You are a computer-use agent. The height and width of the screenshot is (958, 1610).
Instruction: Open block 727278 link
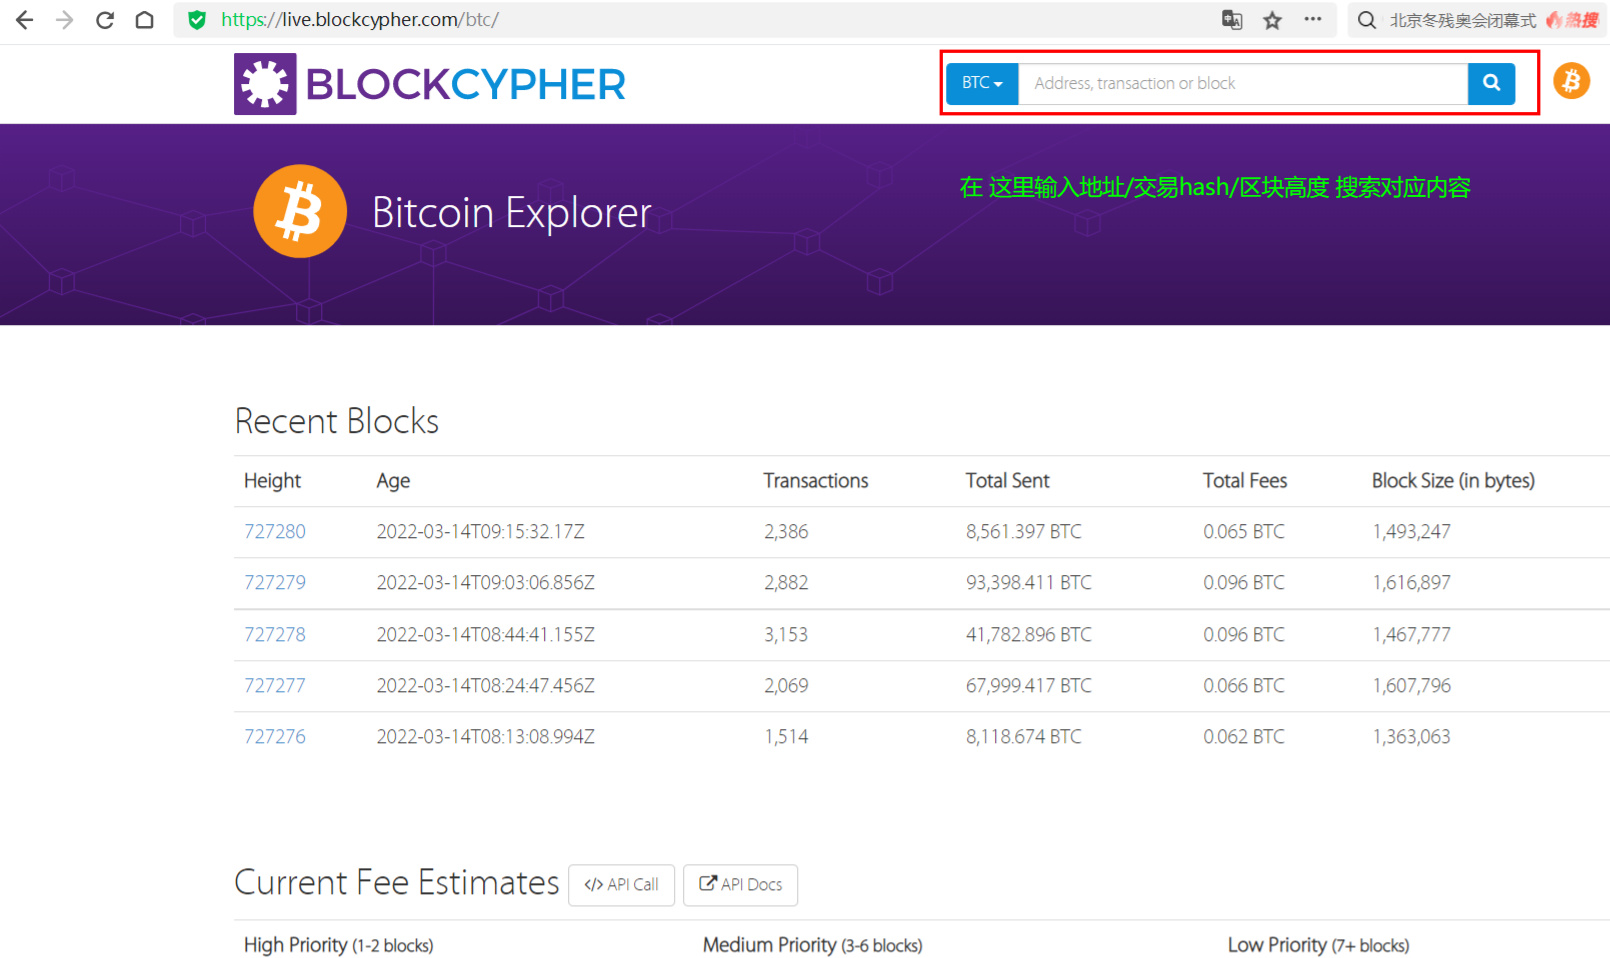point(275,635)
